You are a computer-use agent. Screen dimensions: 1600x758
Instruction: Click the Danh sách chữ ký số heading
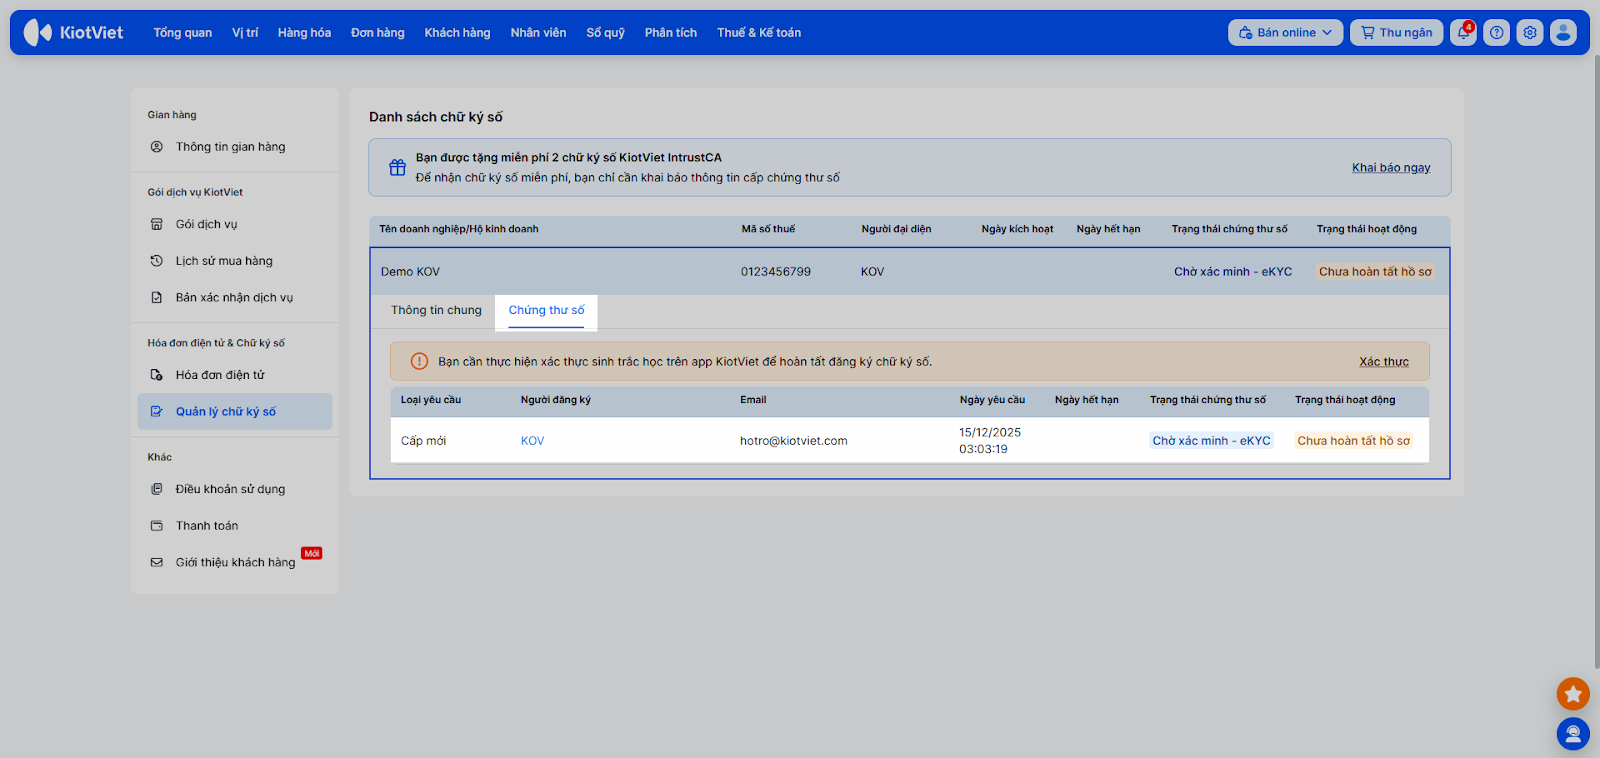pos(436,117)
